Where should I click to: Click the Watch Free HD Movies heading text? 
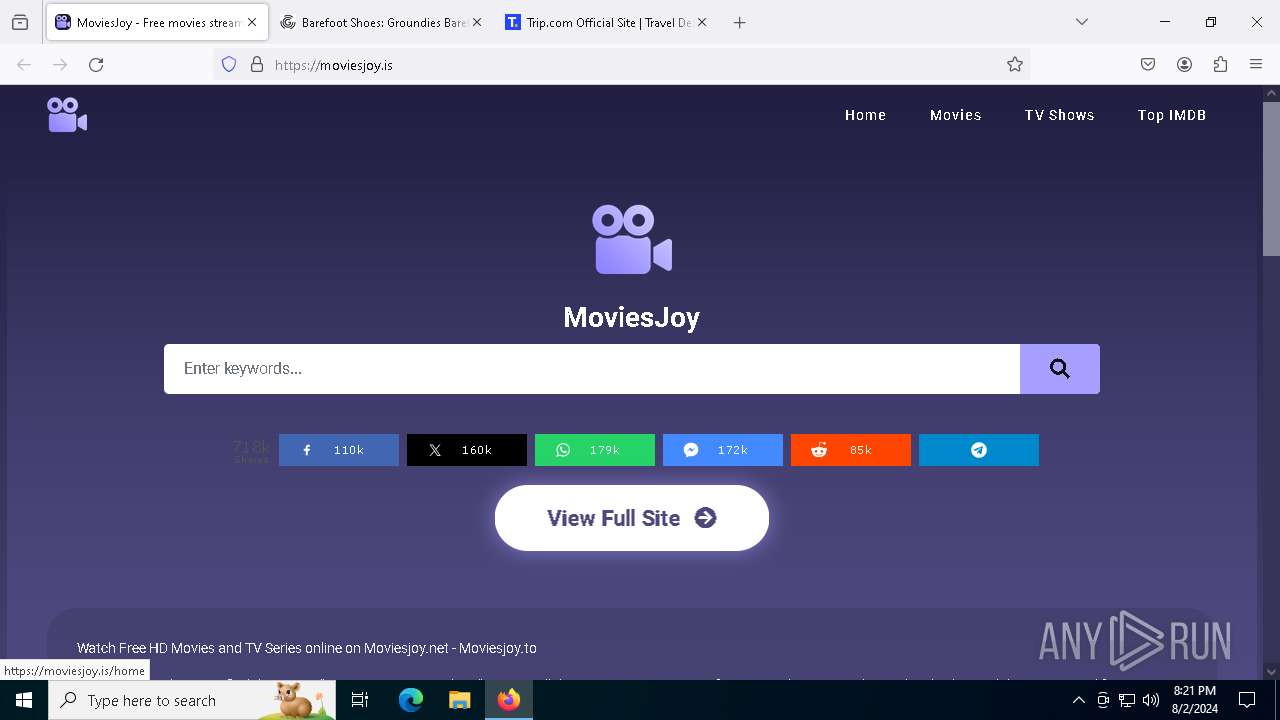[x=307, y=648]
